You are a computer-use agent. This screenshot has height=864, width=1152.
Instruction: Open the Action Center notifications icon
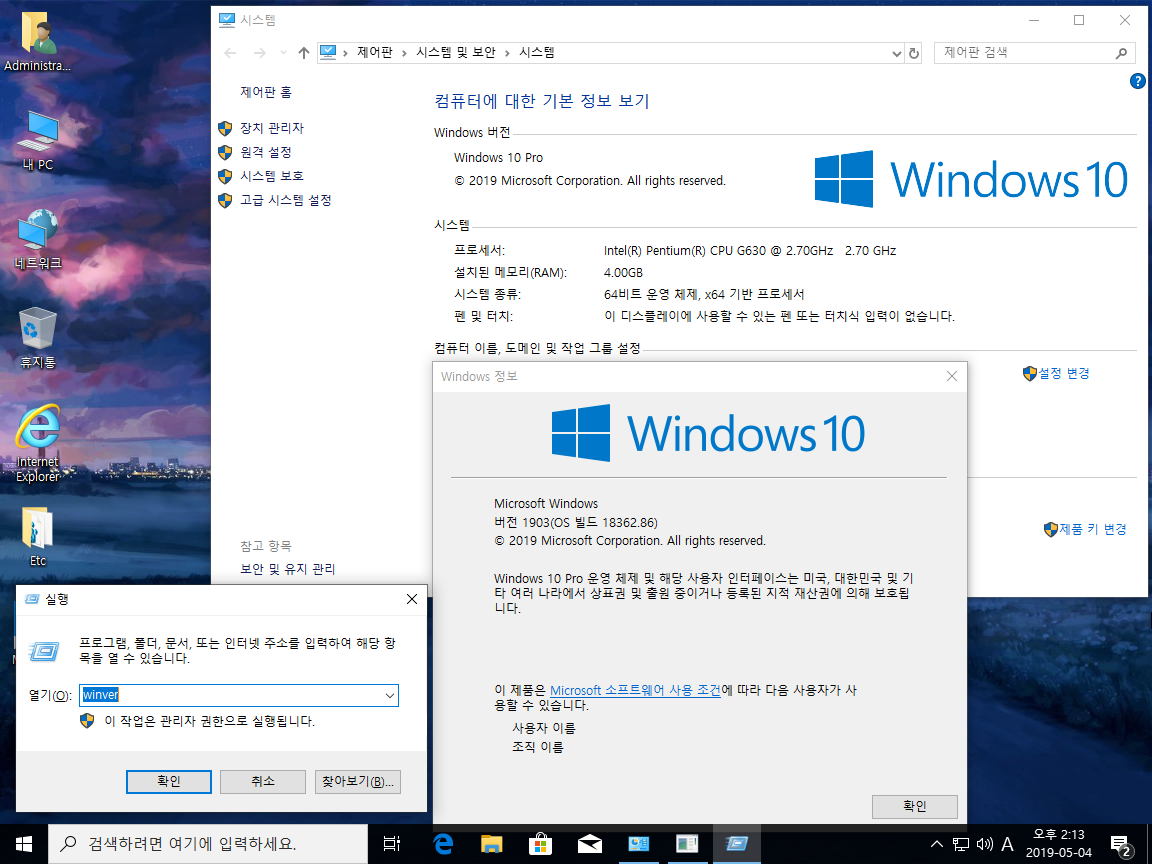coord(1120,844)
